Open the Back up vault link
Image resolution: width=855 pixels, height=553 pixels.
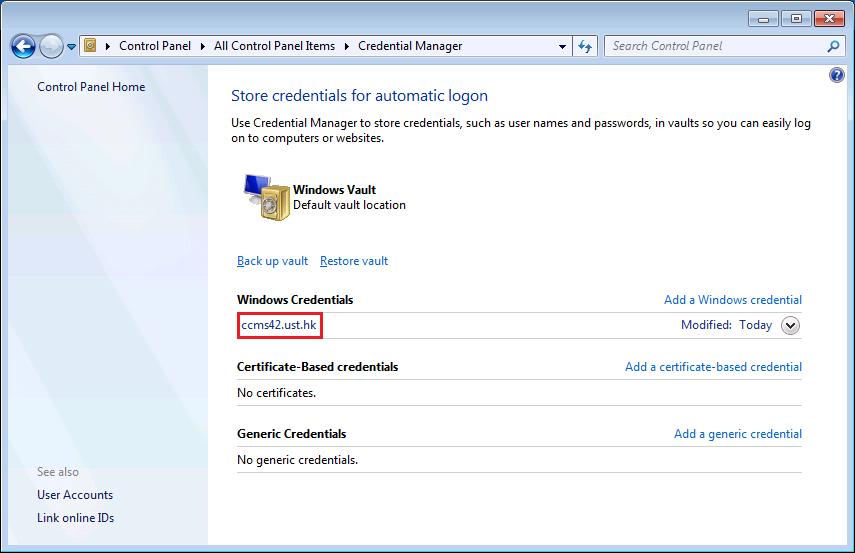coord(272,261)
